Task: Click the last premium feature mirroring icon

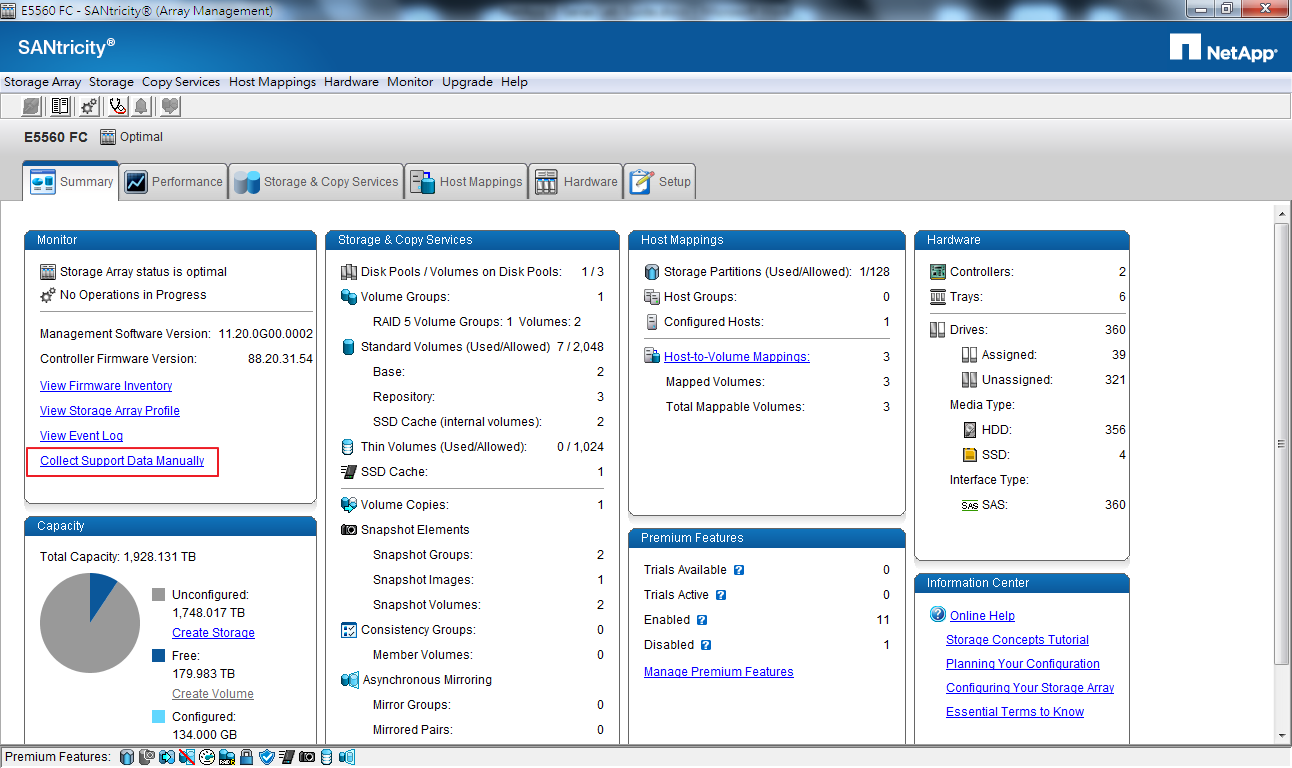Action: tap(346, 757)
